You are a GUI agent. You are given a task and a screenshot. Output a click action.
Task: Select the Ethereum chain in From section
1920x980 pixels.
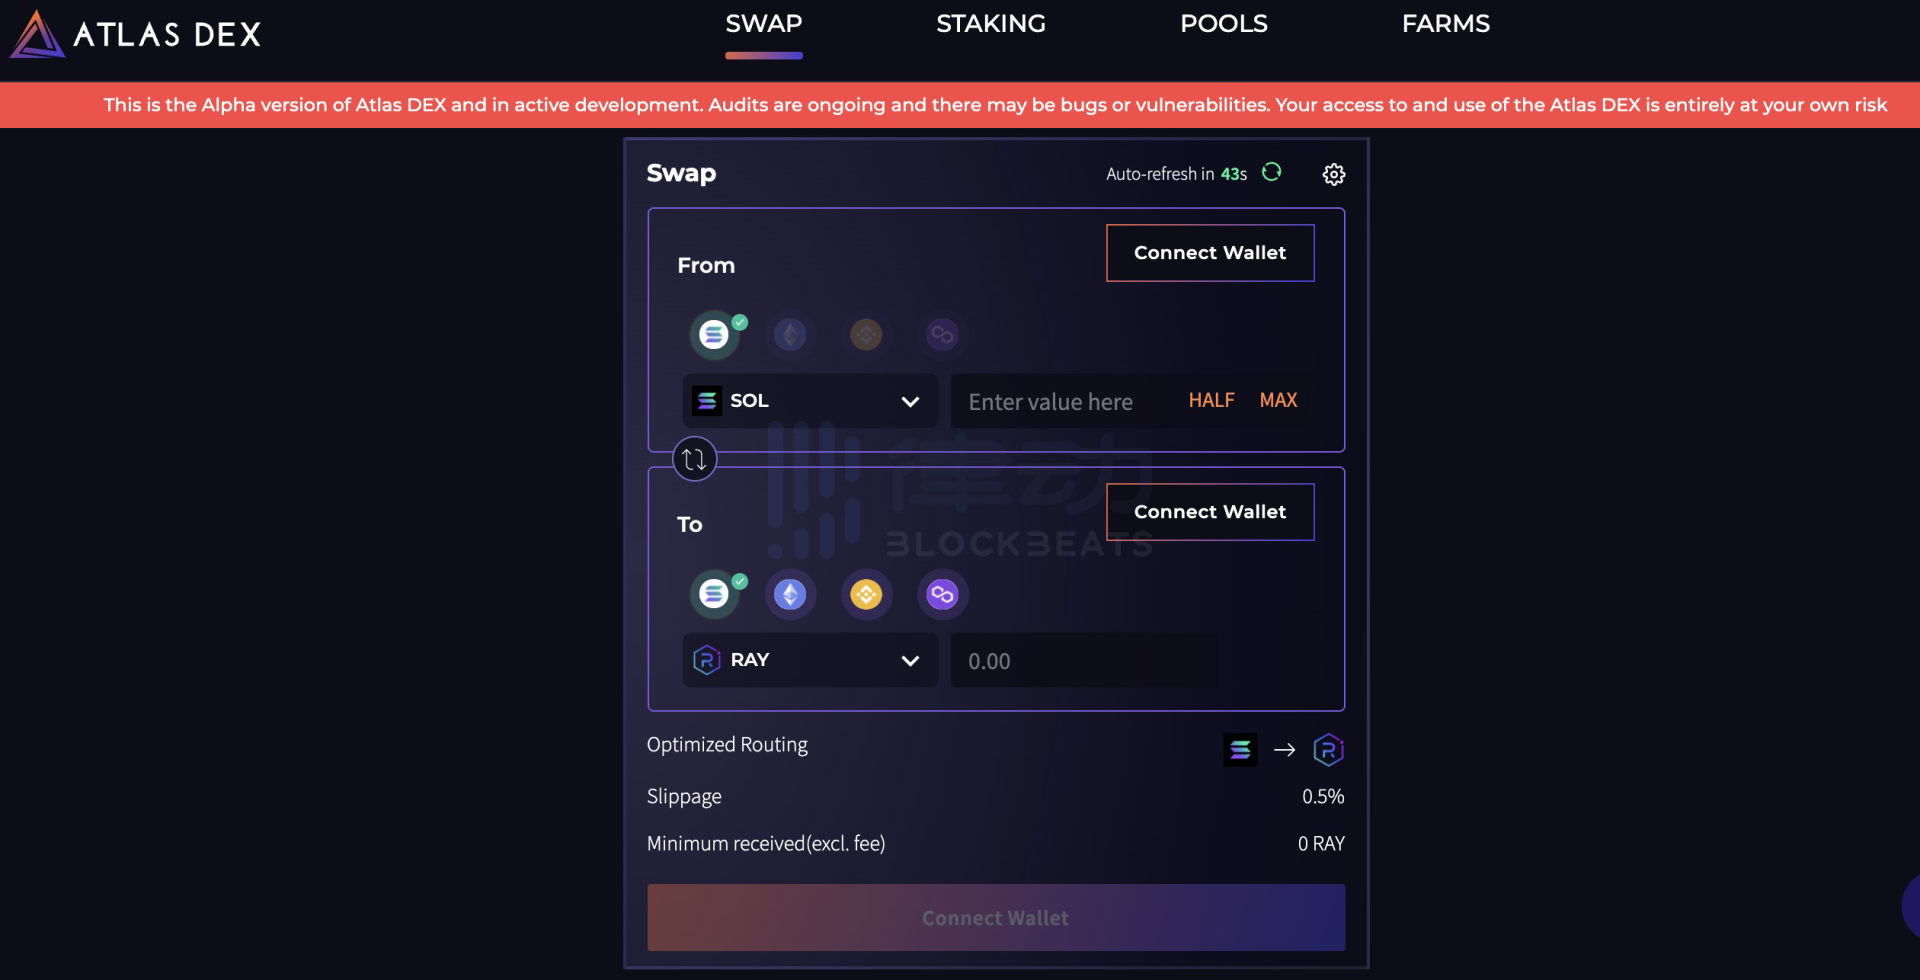(x=790, y=334)
